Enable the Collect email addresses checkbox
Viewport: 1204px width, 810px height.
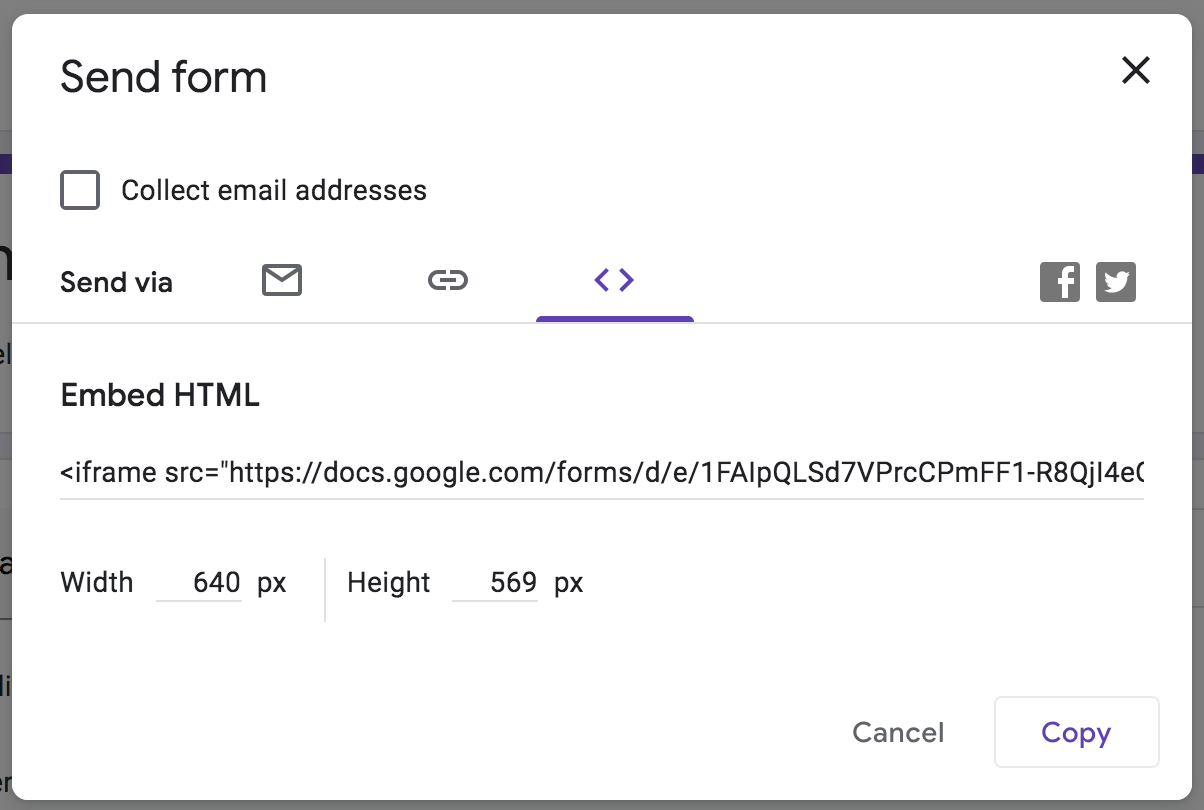80,190
